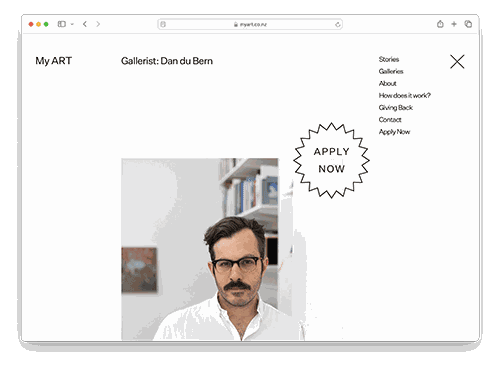Click the yellow minimize window button
Screen dimensions: 500x369
point(39,24)
